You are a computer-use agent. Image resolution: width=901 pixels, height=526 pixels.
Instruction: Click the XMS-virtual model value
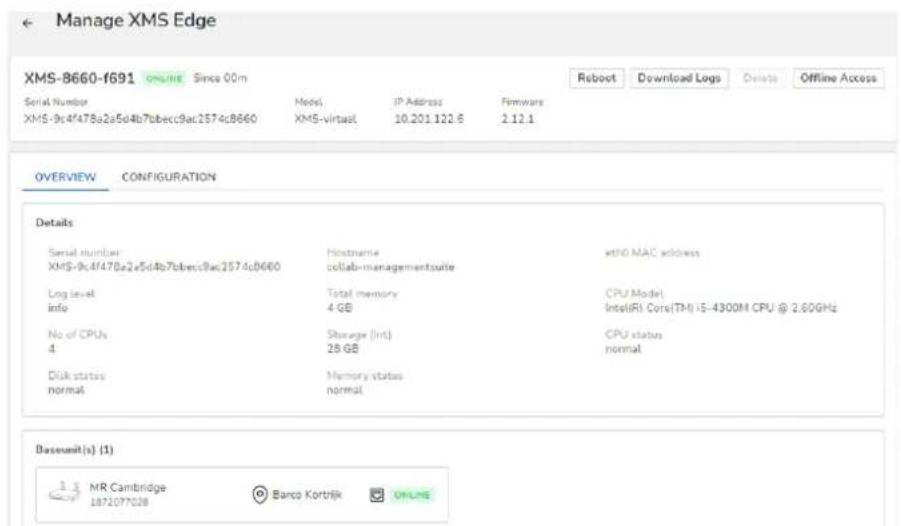[325, 119]
